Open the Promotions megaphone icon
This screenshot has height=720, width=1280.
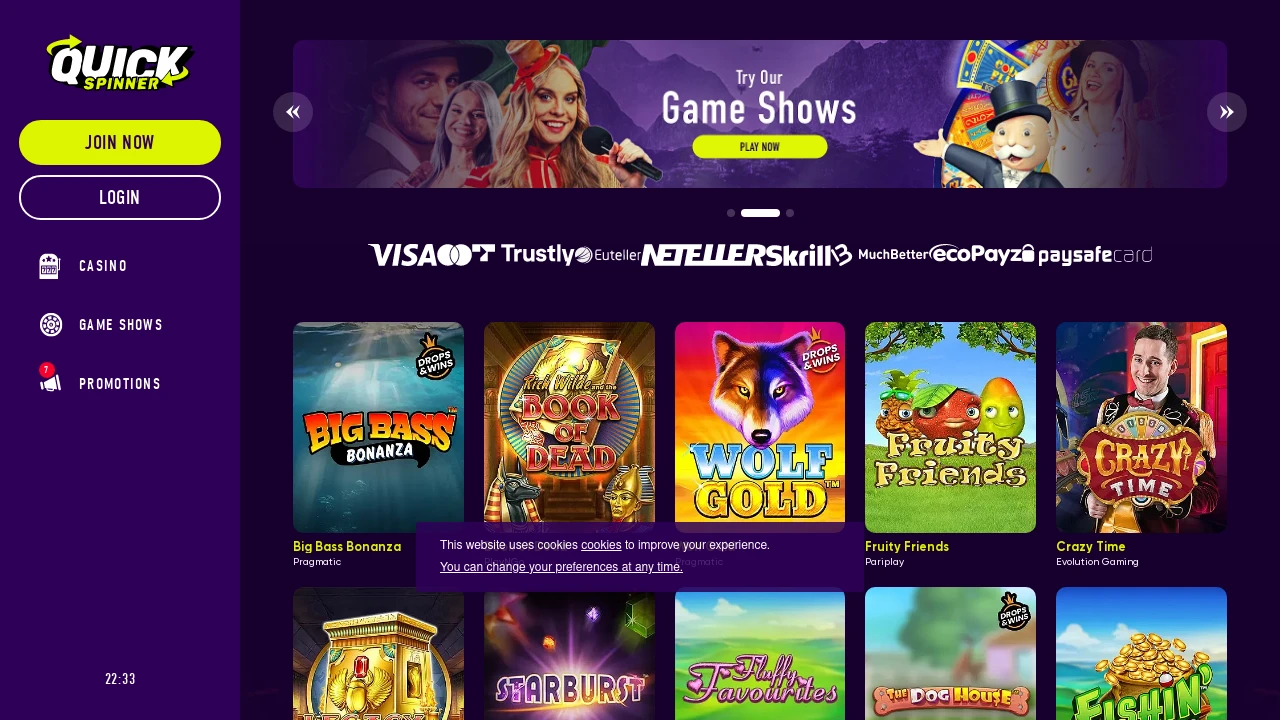tap(50, 382)
